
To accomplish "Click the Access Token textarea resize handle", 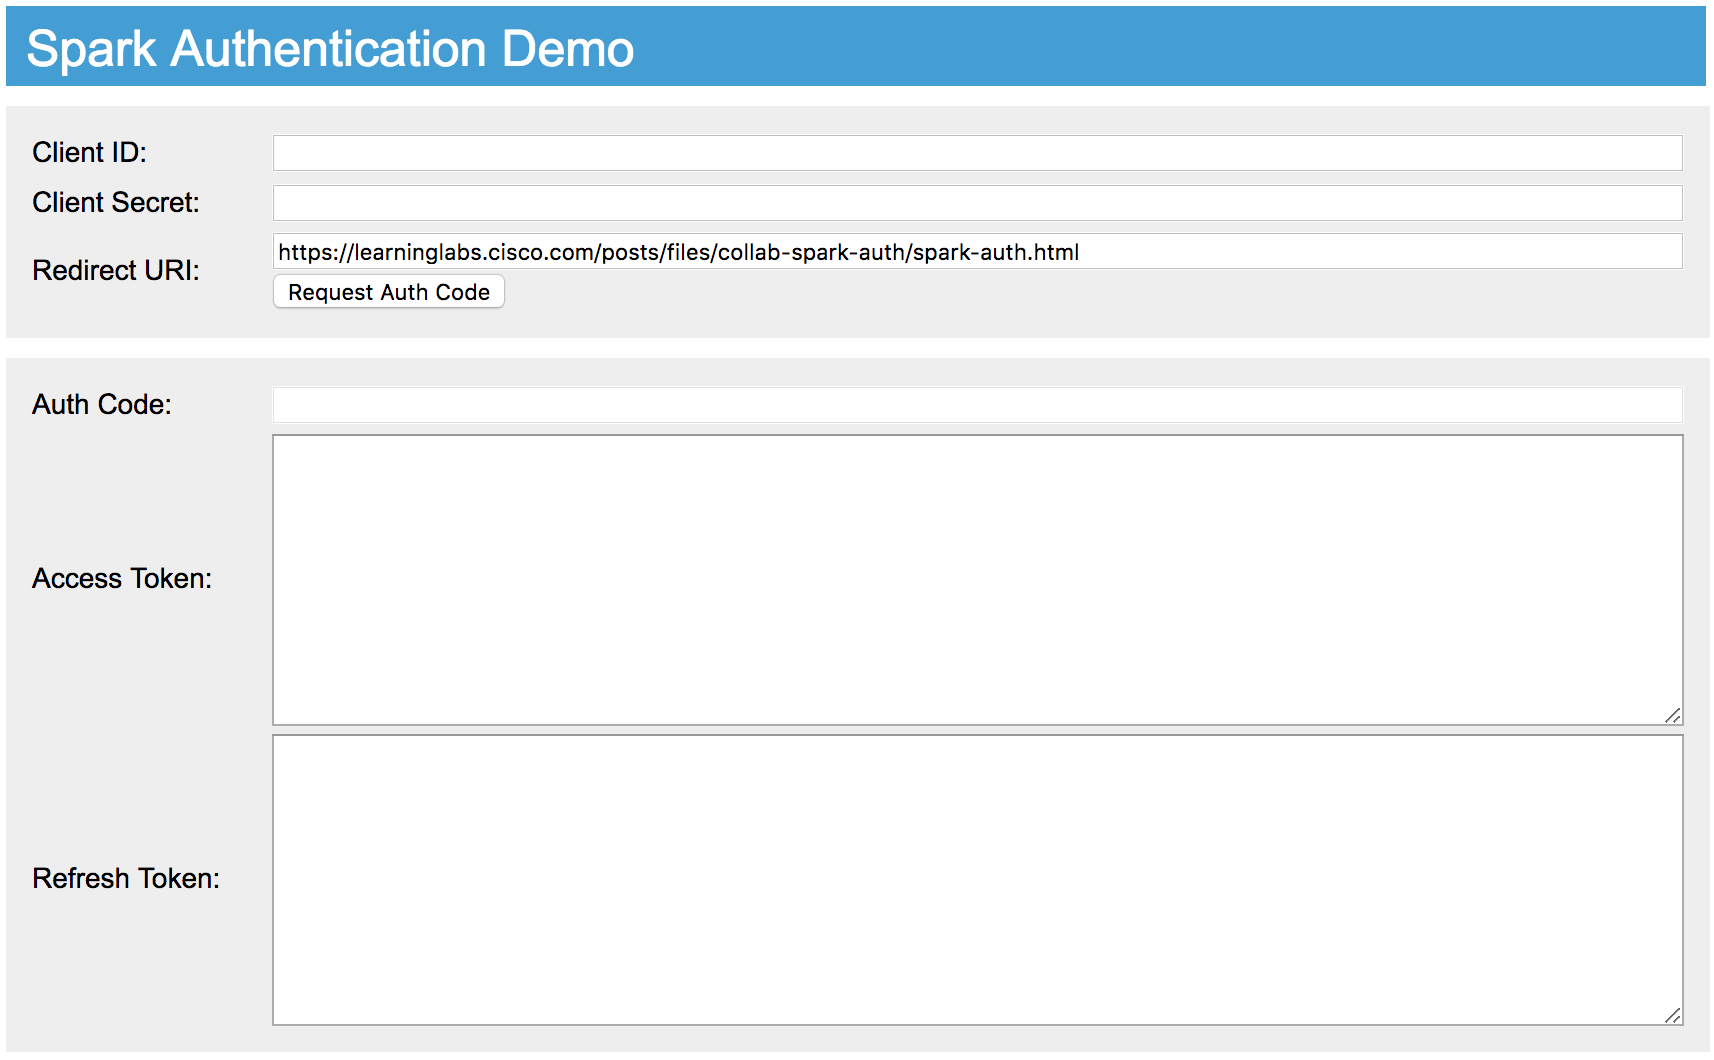I will pyautogui.click(x=1673, y=715).
